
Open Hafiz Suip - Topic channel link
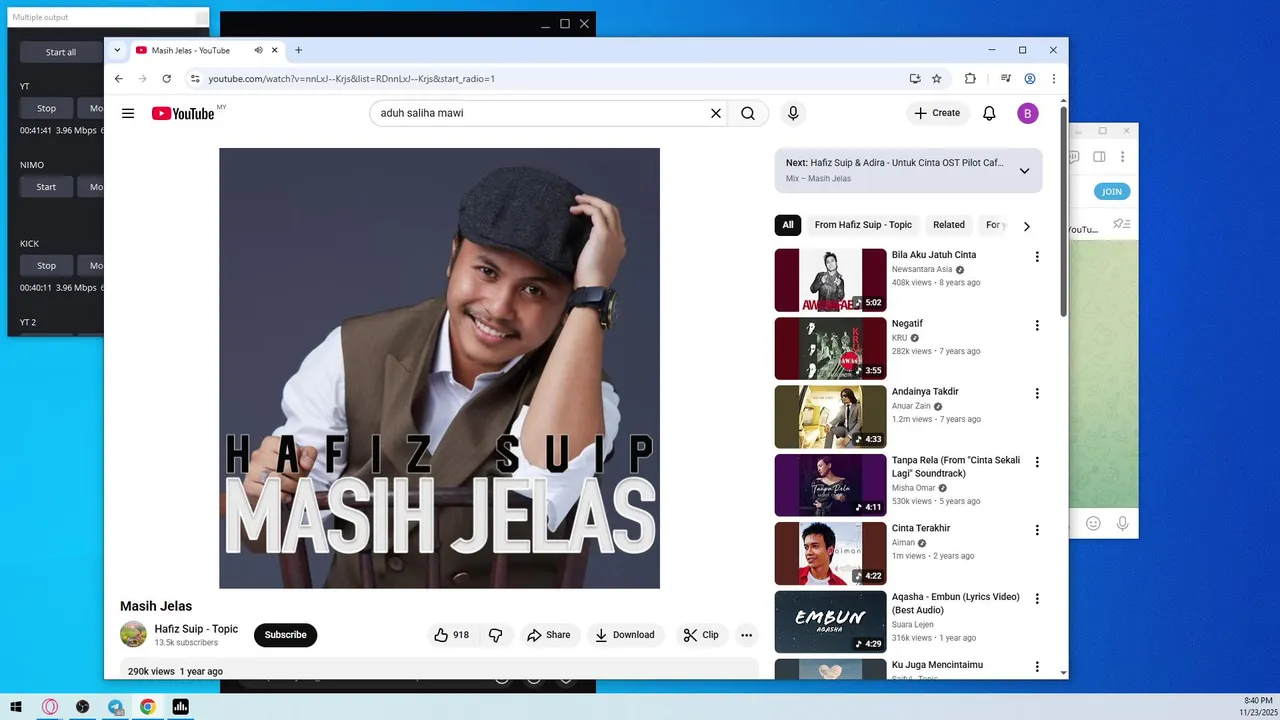point(196,629)
